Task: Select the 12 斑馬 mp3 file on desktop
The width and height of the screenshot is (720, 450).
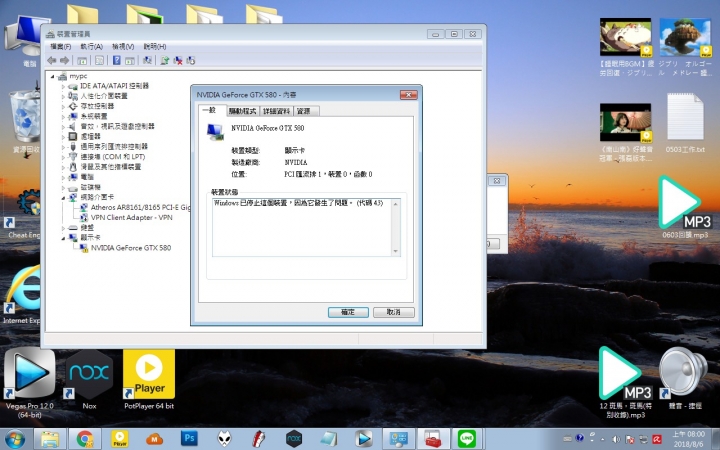Action: [x=625, y=382]
